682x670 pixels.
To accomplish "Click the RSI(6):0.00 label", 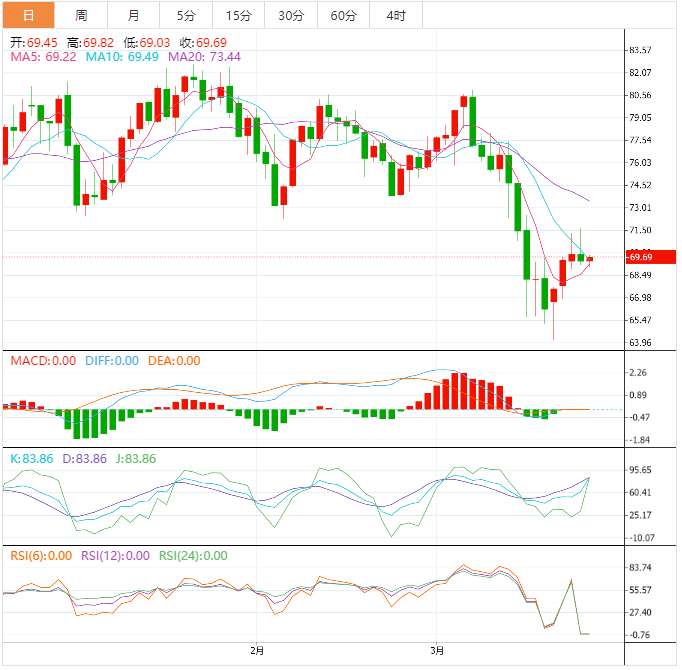I will coord(41,556).
